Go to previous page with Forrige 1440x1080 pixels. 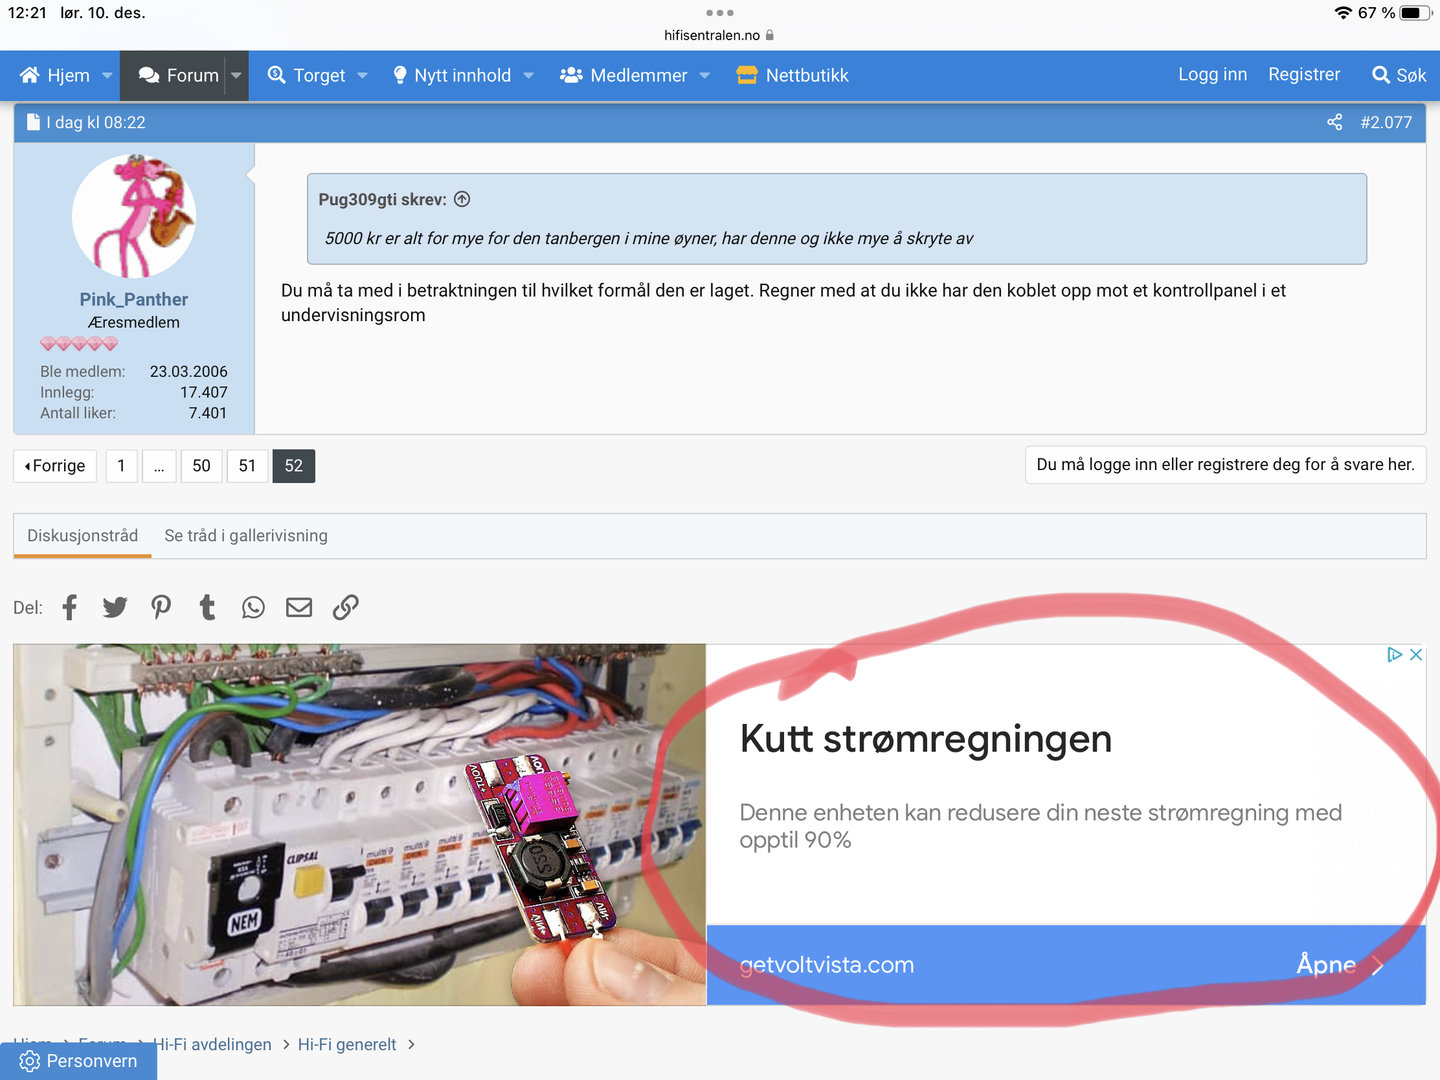pyautogui.click(x=55, y=466)
